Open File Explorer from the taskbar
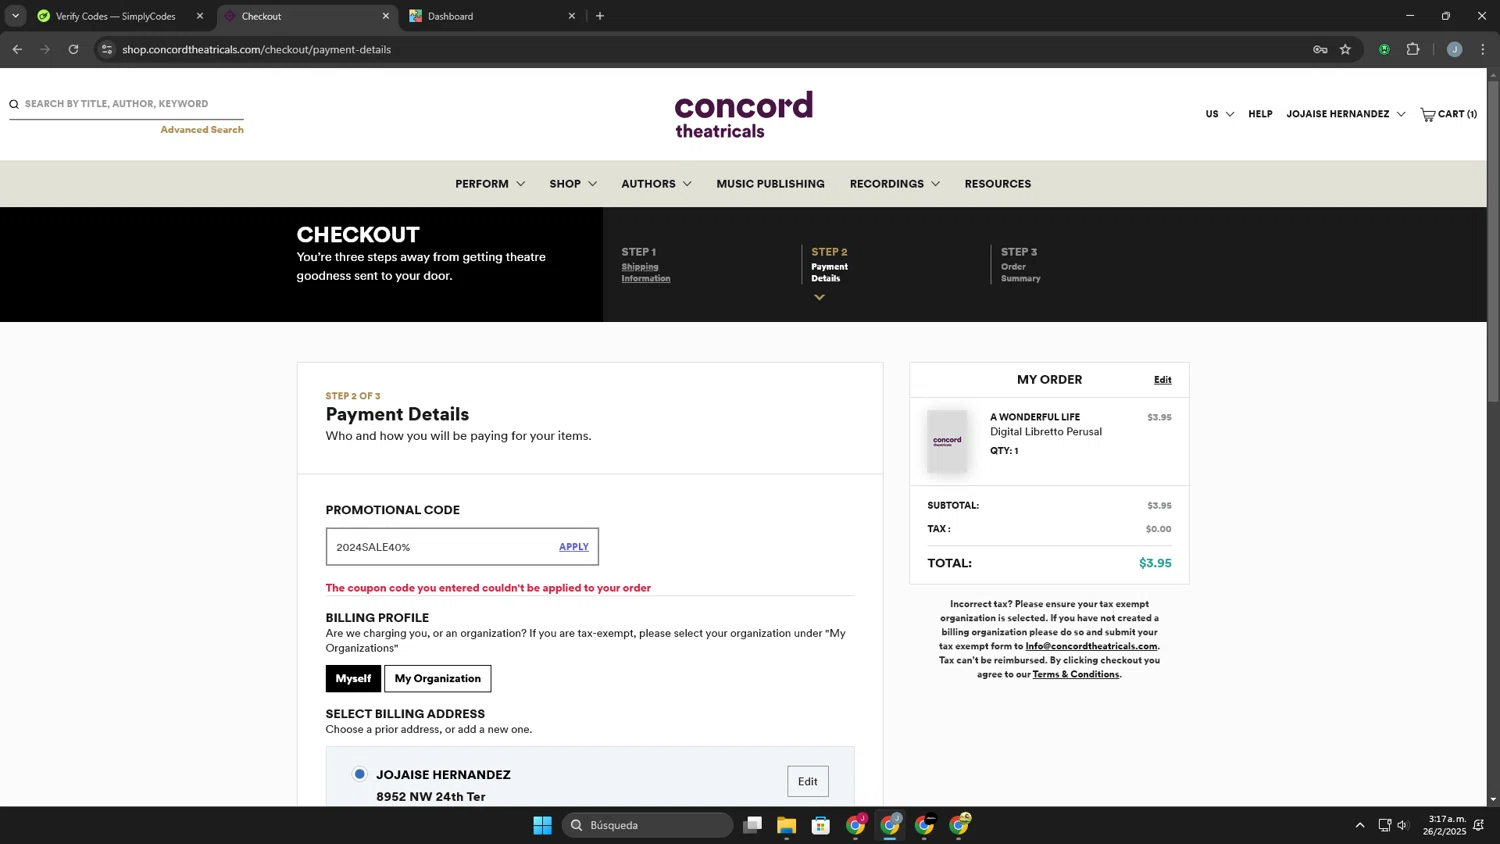This screenshot has width=1500, height=844. click(786, 825)
